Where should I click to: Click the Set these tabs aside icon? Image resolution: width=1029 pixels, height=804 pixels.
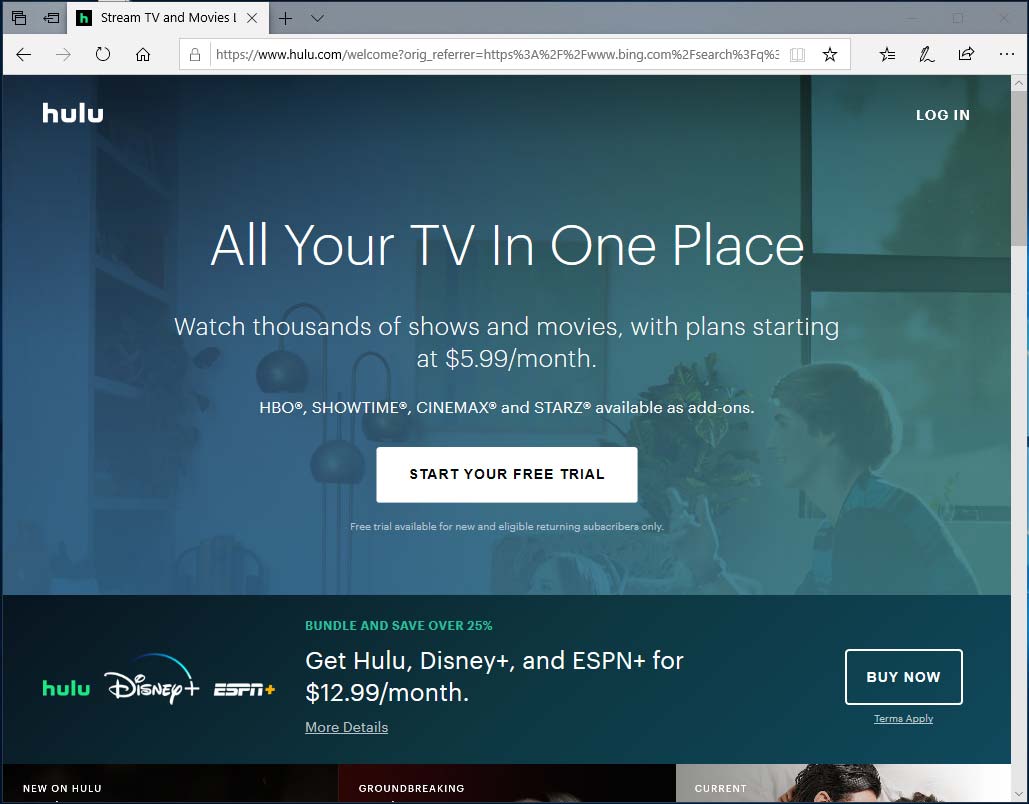pos(51,18)
